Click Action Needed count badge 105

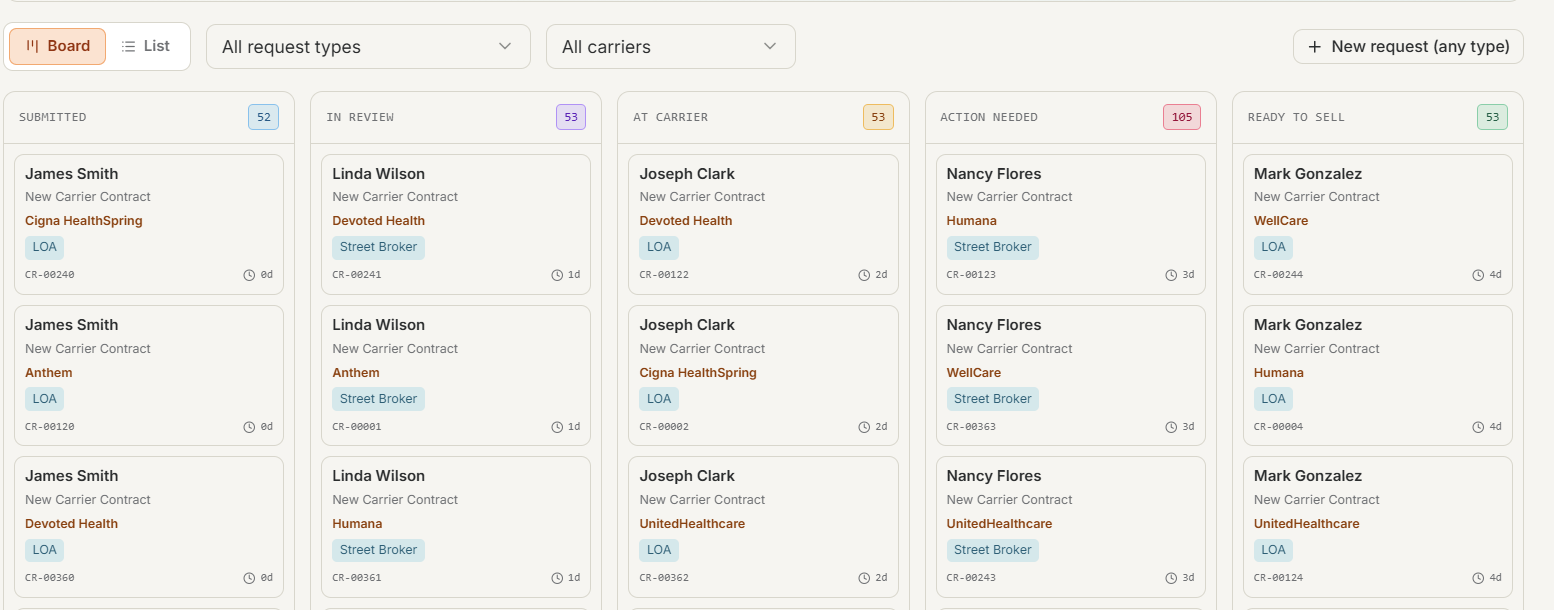tap(1182, 117)
